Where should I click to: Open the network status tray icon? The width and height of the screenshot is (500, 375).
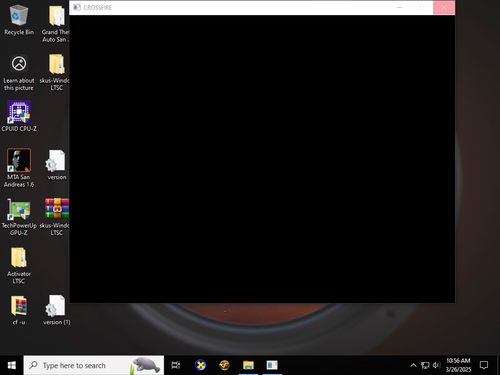[x=425, y=365]
